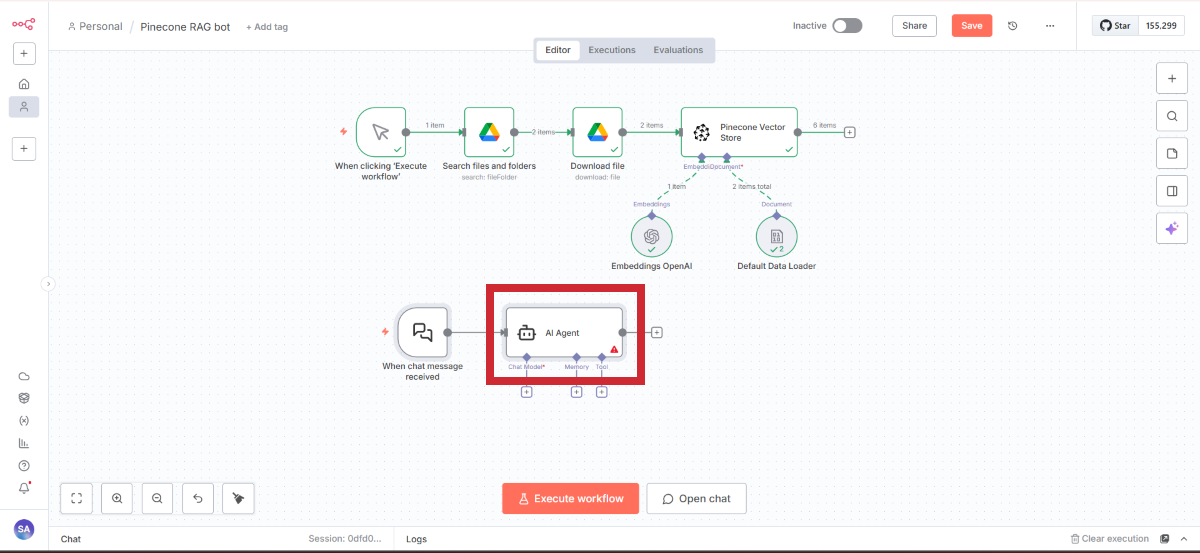1200x553 pixels.
Task: Switch to the Evaluations tab
Action: coord(678,50)
